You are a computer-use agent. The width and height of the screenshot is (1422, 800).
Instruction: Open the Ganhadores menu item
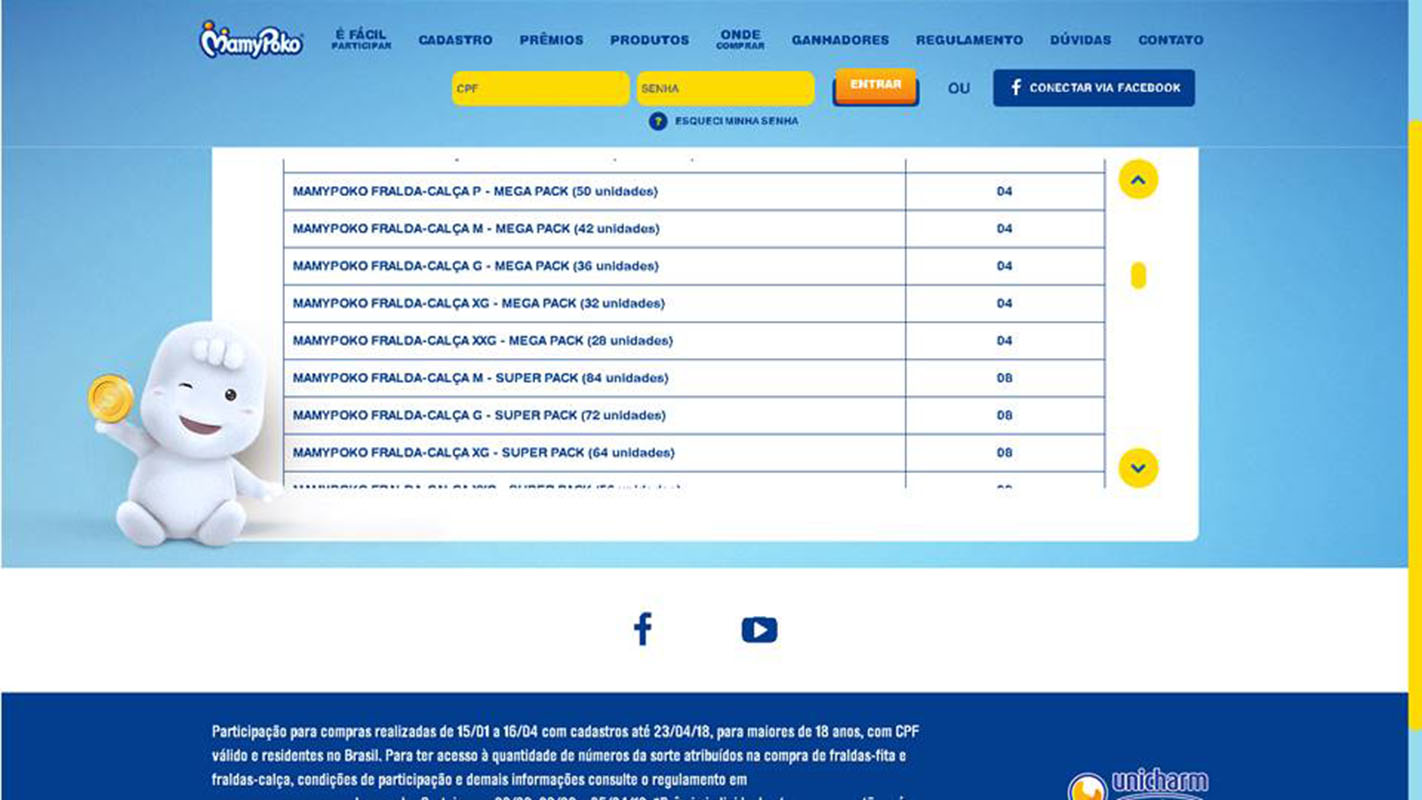(840, 40)
